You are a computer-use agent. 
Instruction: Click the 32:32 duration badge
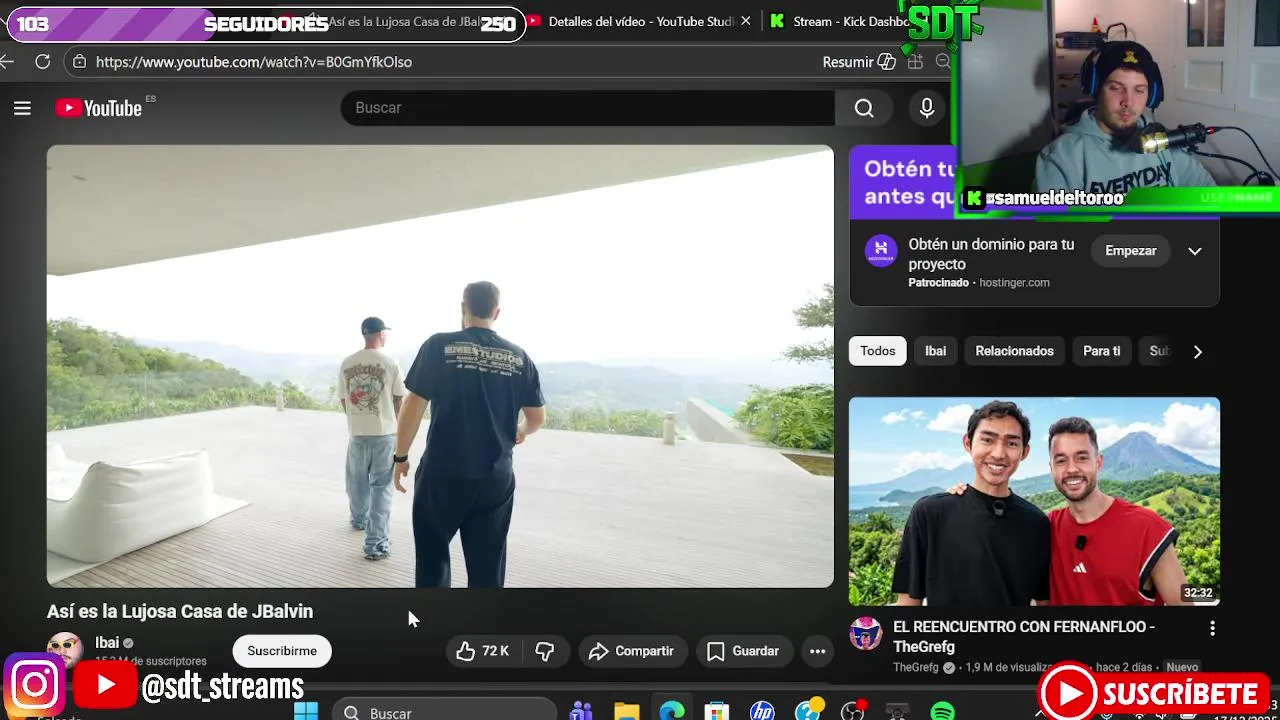(1198, 592)
